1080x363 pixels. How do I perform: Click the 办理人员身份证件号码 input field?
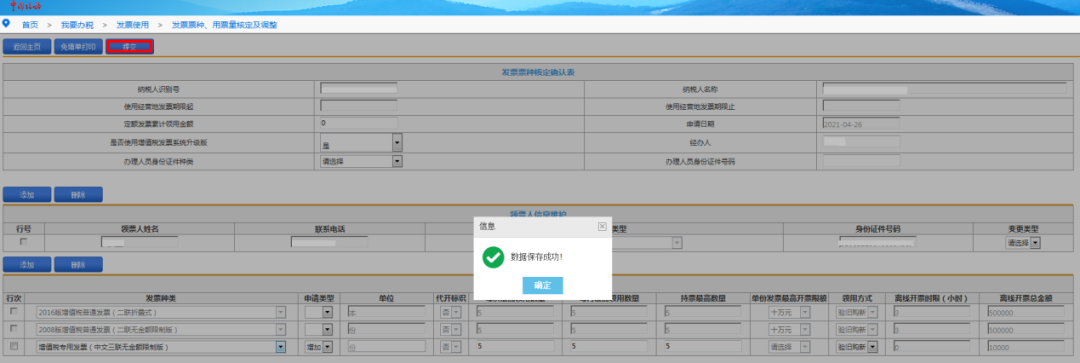click(862, 161)
